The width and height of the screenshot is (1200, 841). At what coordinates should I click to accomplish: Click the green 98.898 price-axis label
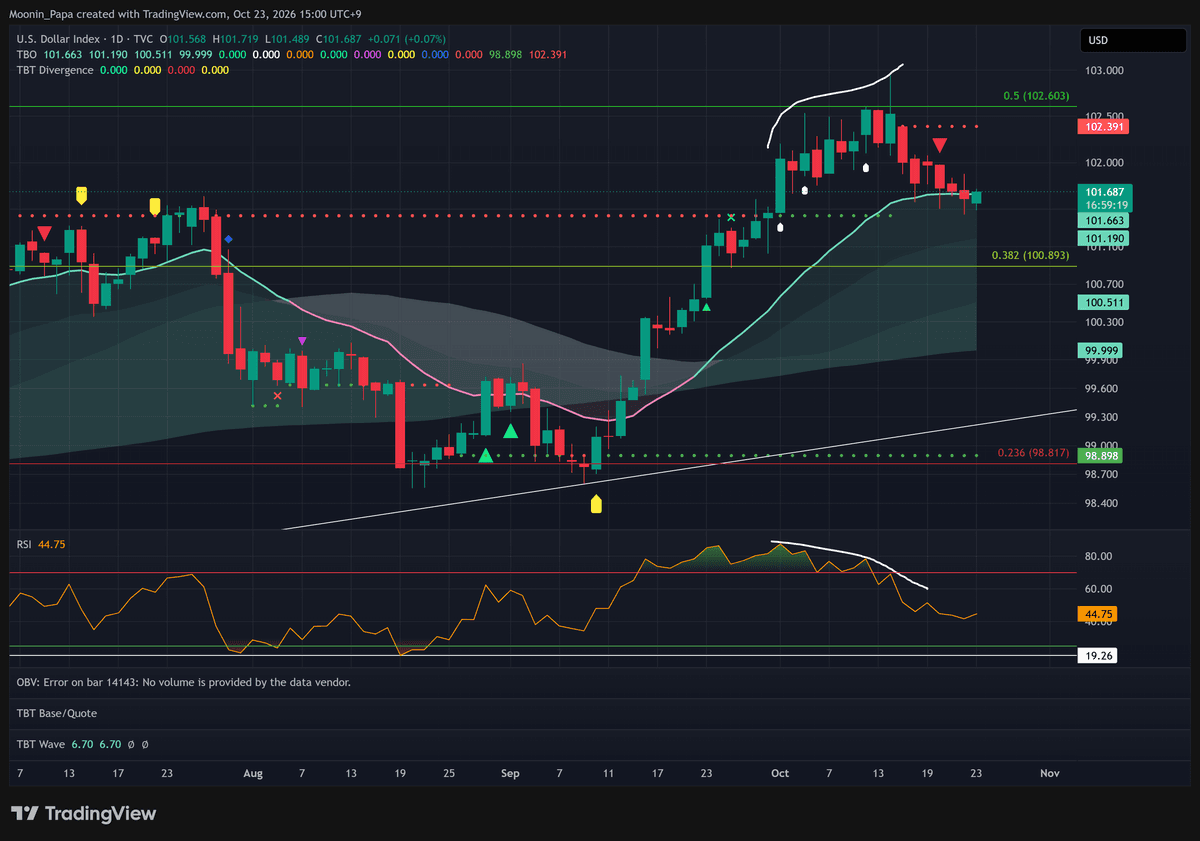click(1102, 455)
